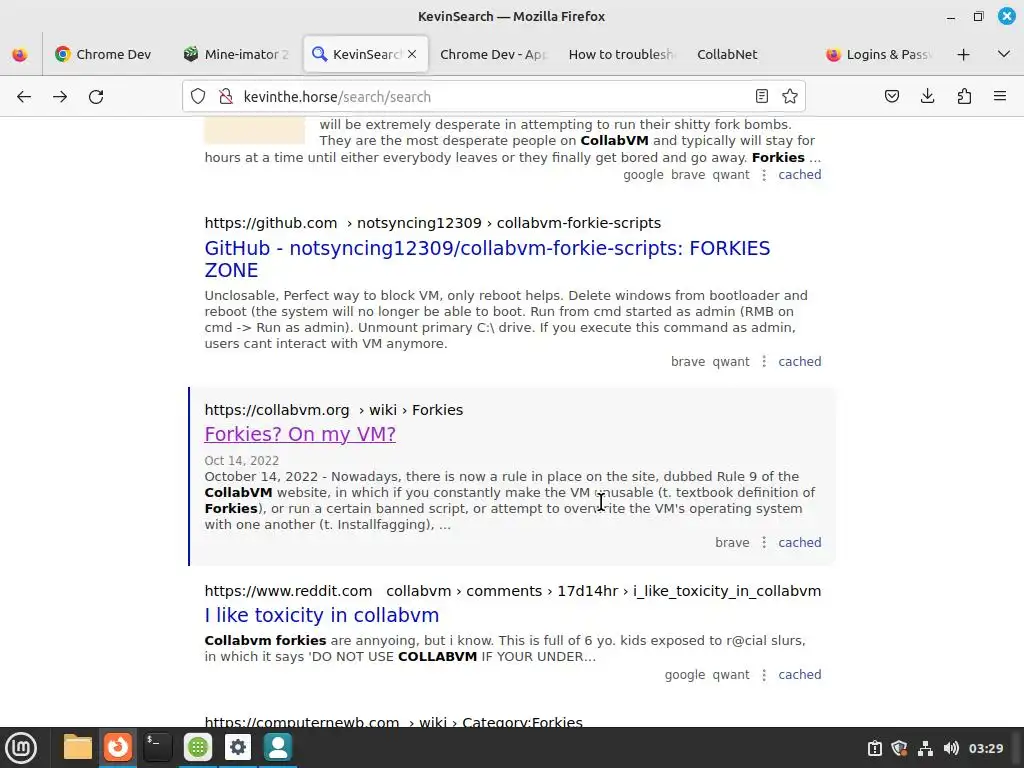
Task: Switch to the Mine-imator tab
Action: (x=236, y=54)
